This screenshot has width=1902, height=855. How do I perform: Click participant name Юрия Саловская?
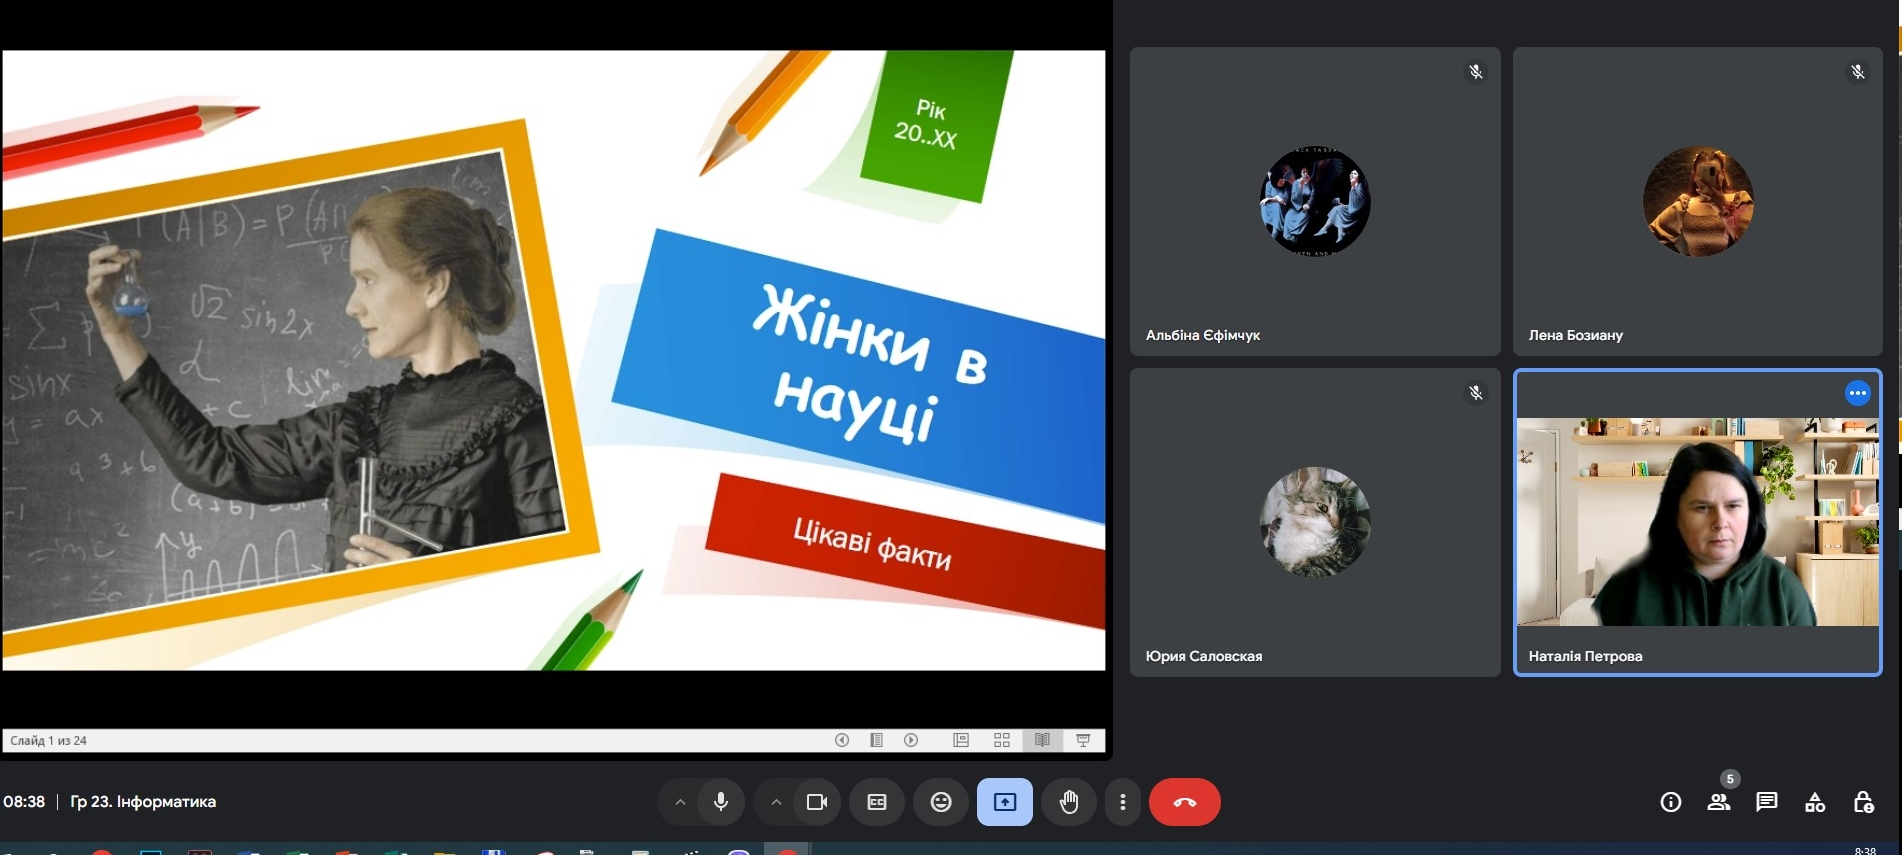[x=1204, y=656]
